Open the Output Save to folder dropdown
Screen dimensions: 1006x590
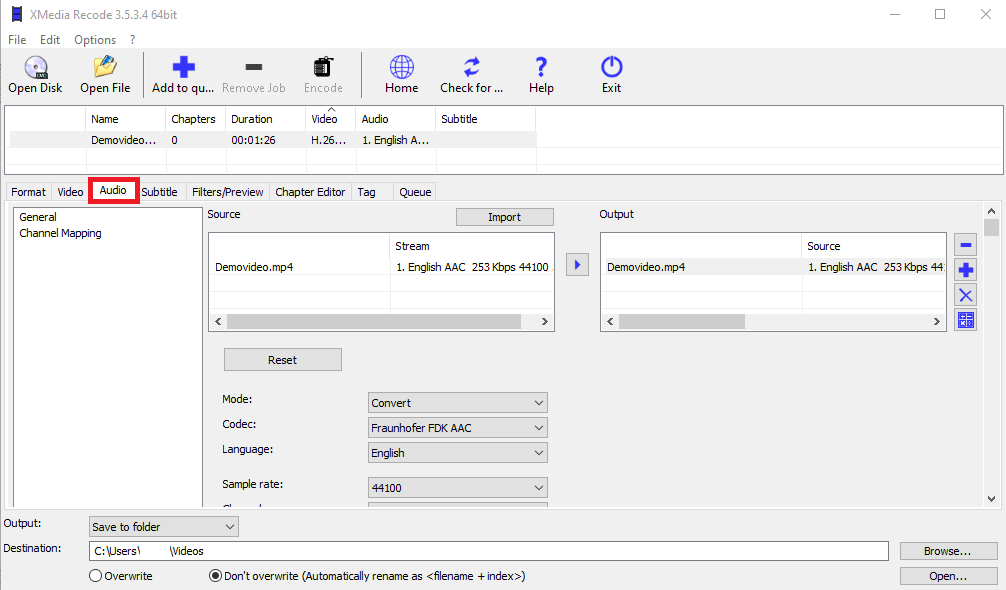click(x=164, y=527)
